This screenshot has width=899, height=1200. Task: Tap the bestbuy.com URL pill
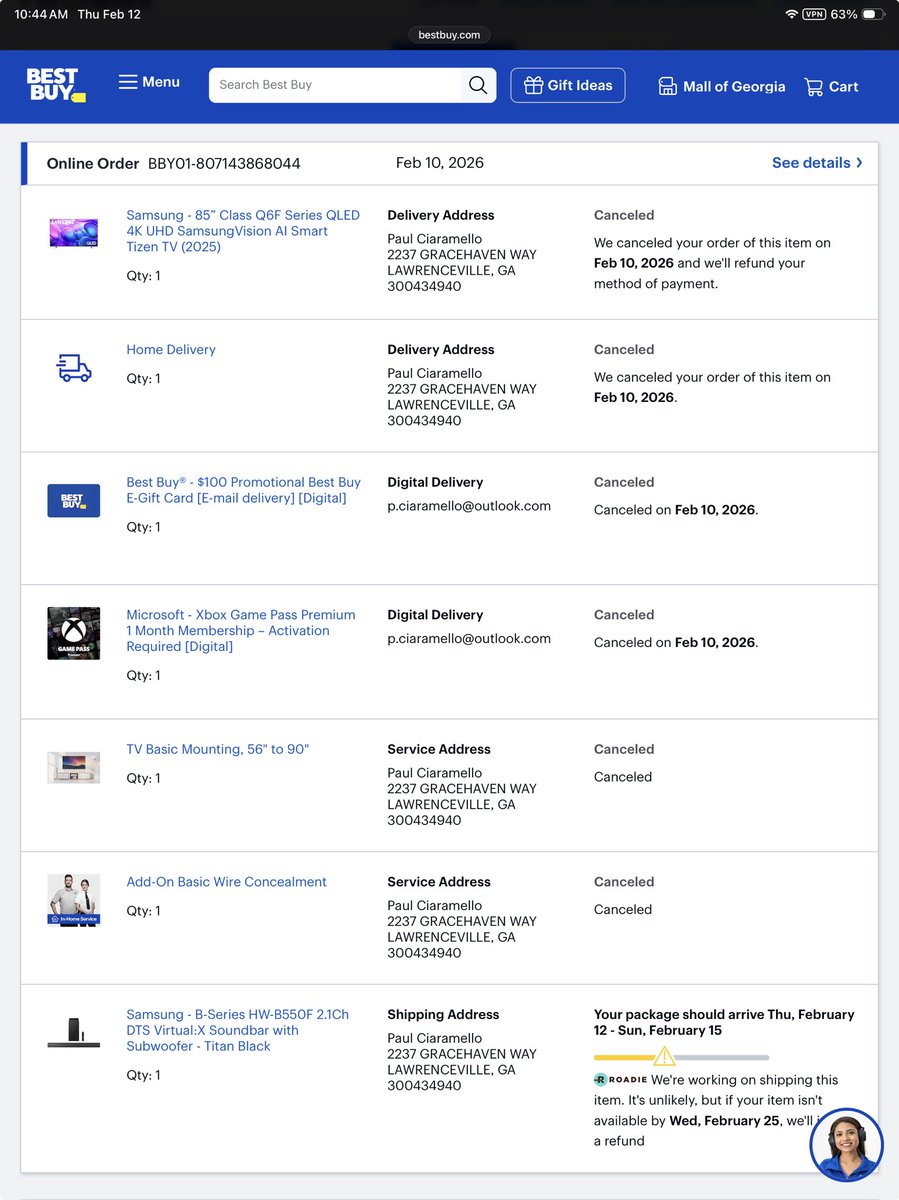tap(449, 34)
